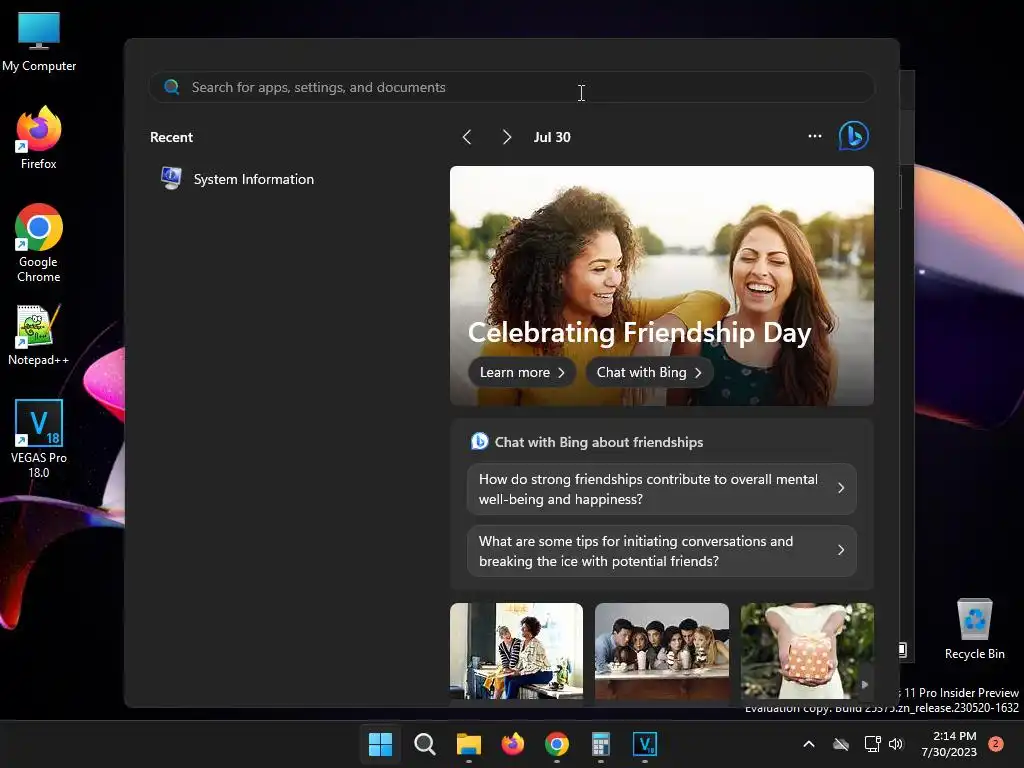Open Notepad++ desktop shortcut
Screen dimensions: 1024x768
[39, 334]
